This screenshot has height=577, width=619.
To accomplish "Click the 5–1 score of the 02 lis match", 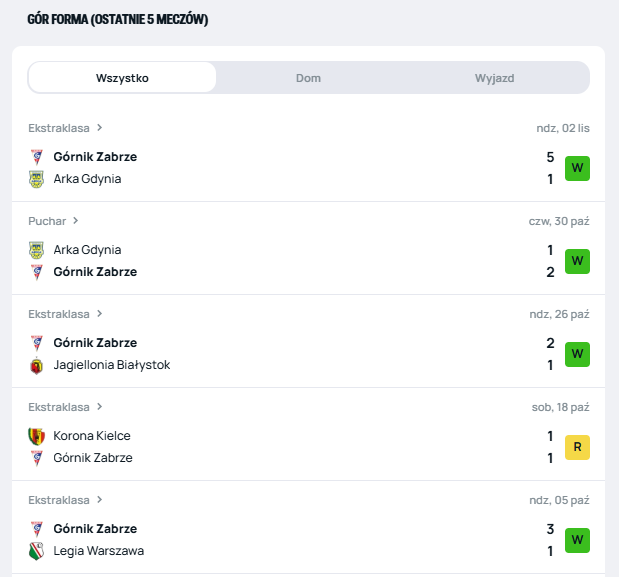I will (550, 168).
